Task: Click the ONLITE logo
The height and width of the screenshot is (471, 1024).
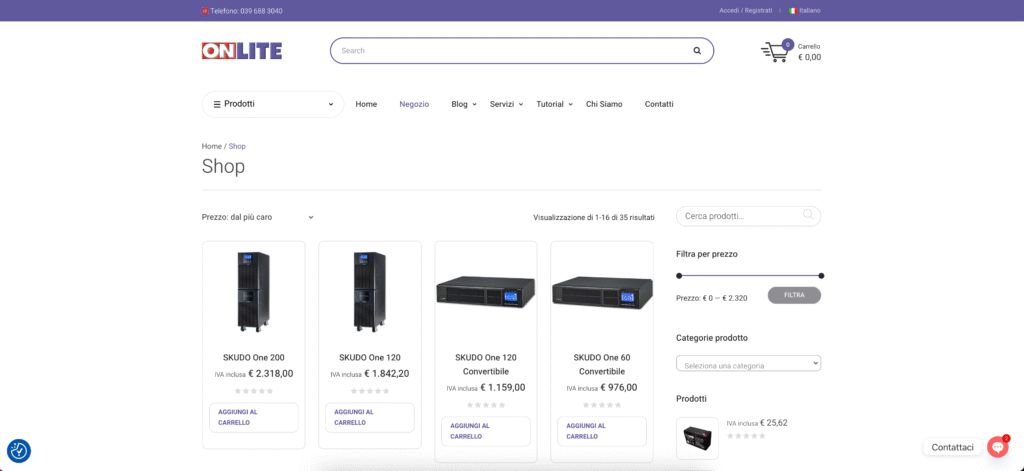Action: click(x=242, y=51)
